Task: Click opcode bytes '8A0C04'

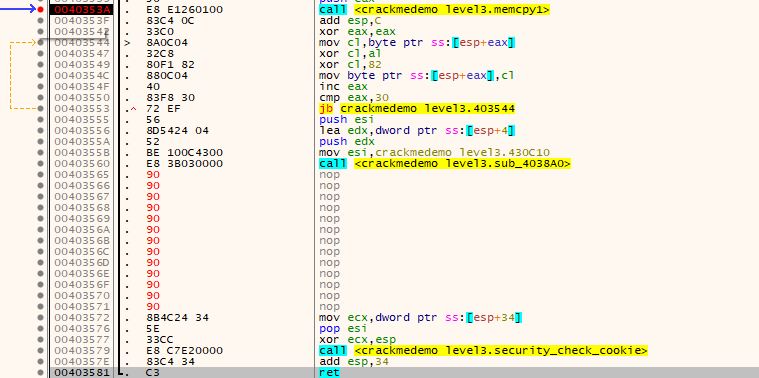Action: 167,43
